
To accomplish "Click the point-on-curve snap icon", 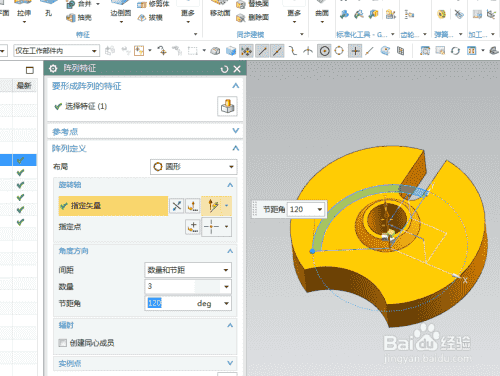I will 370,51.
